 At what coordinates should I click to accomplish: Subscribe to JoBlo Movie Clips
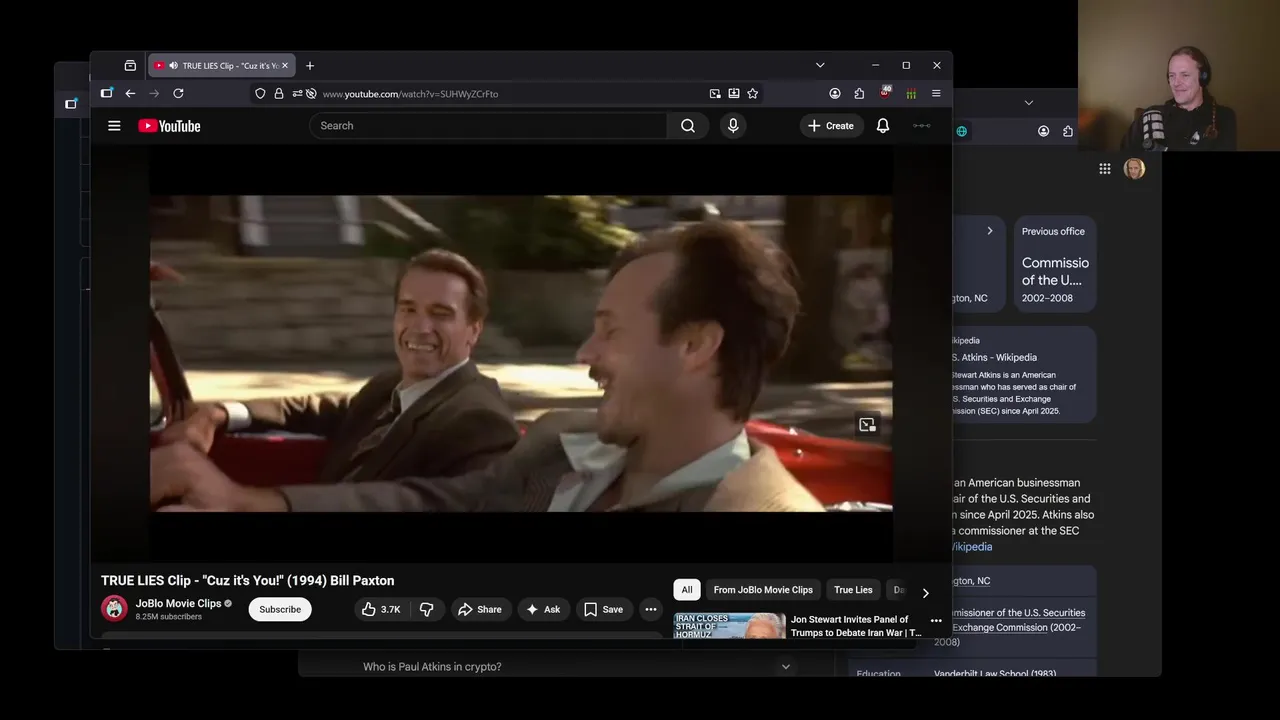point(280,609)
